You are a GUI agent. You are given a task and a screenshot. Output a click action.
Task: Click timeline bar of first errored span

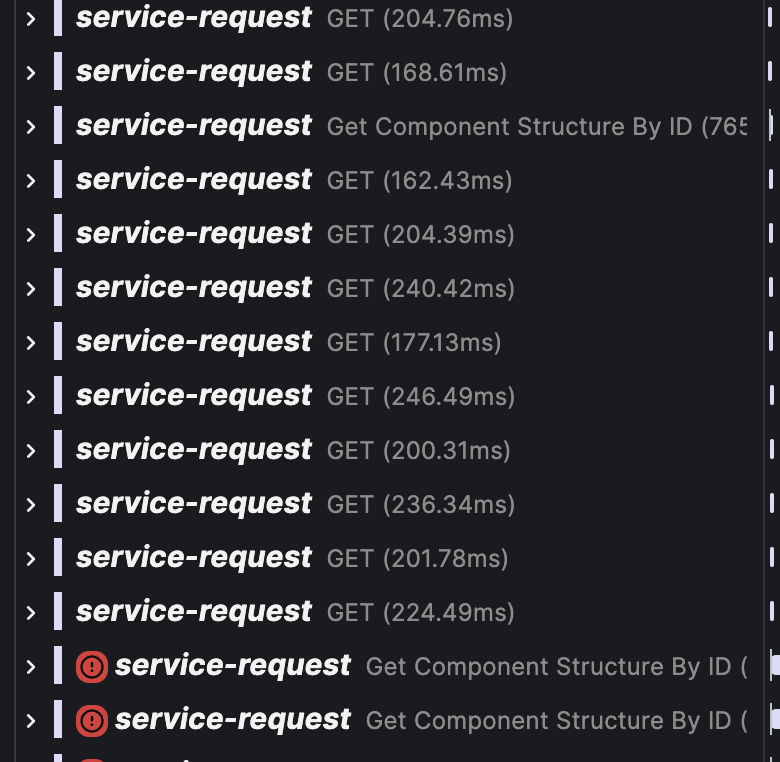point(775,664)
